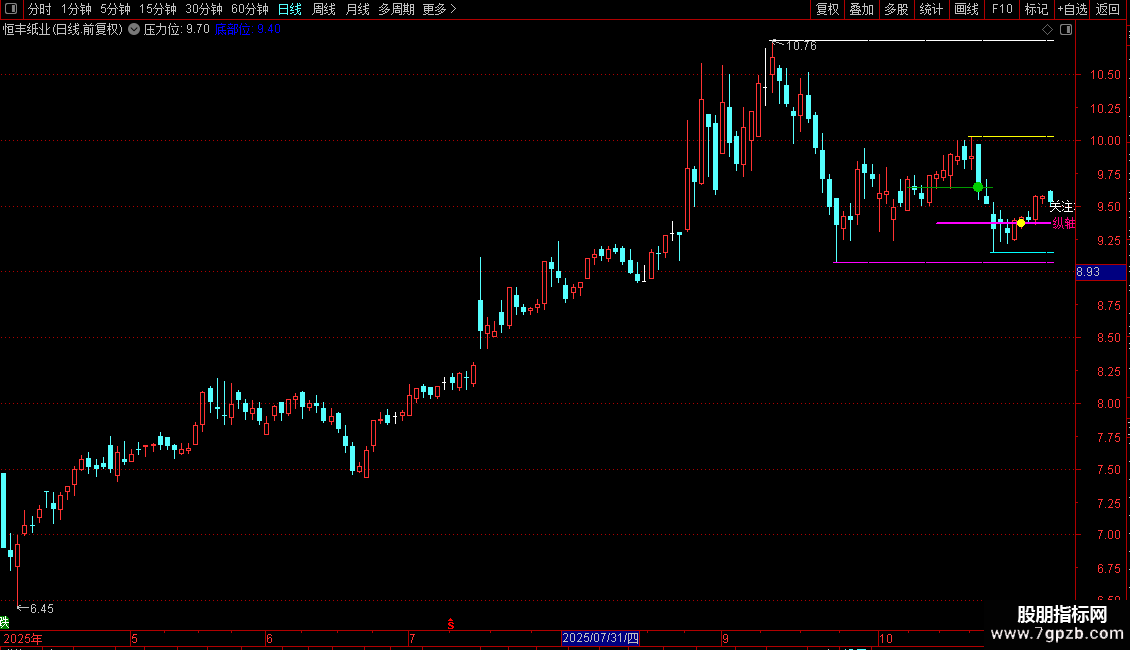Screen dimensions: 1130x650
Task: Click the magenta 纵桩 annotation
Action: click(1064, 223)
